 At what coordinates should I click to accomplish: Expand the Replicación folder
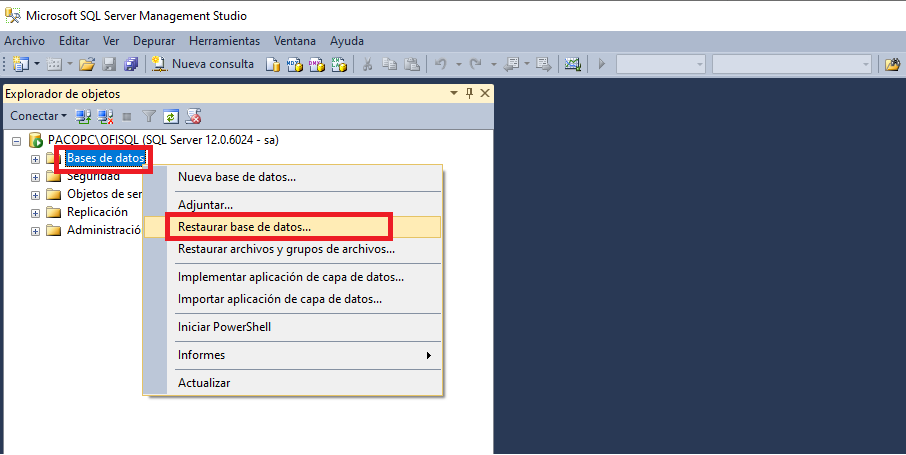[x=35, y=213]
